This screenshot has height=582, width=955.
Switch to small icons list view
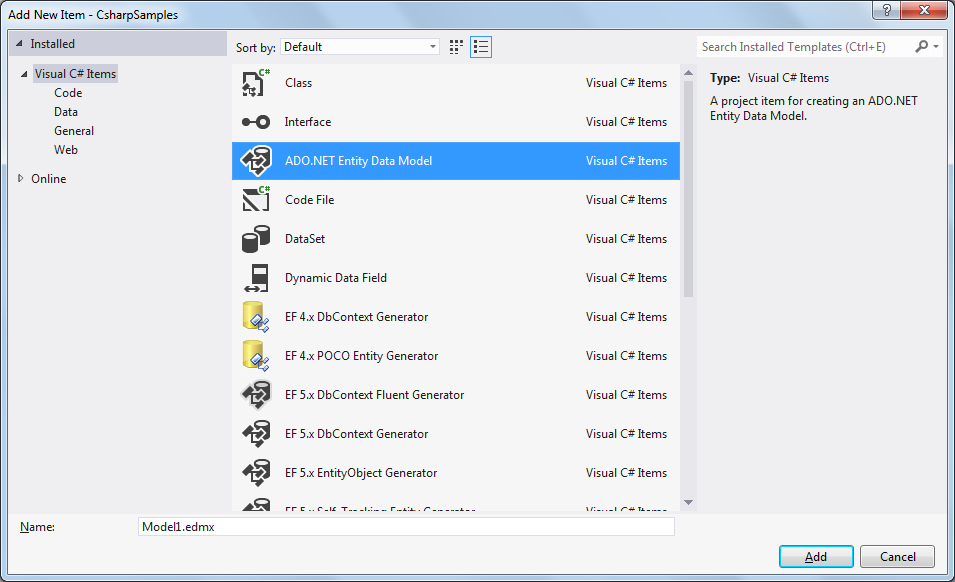[x=481, y=47]
